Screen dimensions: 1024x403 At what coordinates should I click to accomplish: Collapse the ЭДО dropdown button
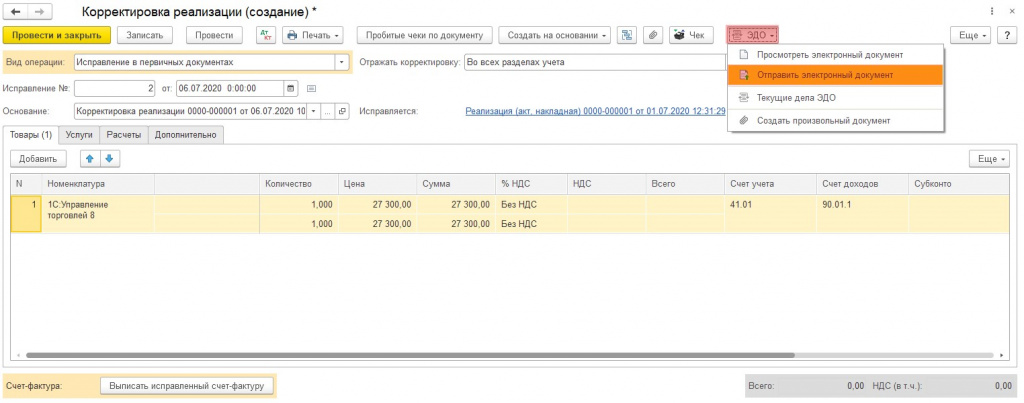(752, 35)
